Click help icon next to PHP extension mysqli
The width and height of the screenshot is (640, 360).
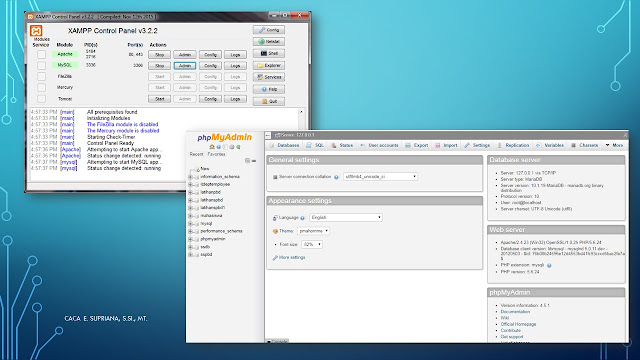tap(549, 265)
